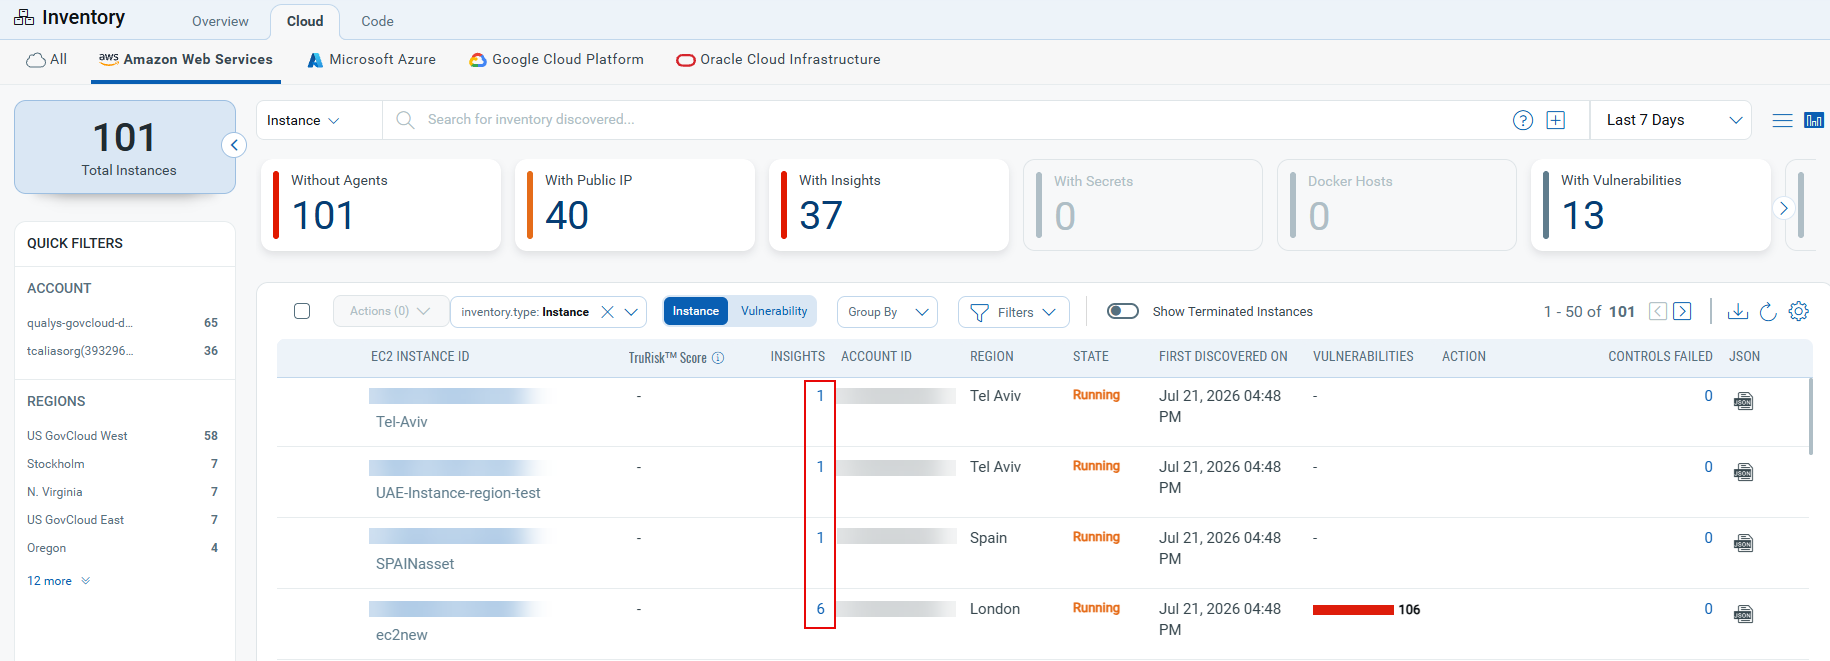Expand 12 more regions
Image resolution: width=1830 pixels, height=661 pixels.
click(x=59, y=581)
